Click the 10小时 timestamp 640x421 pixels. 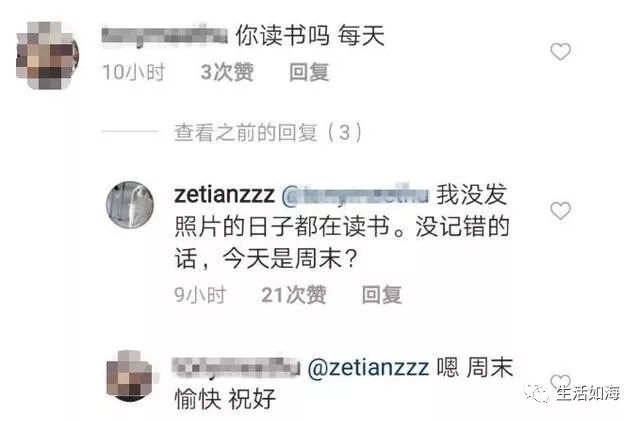(x=133, y=72)
